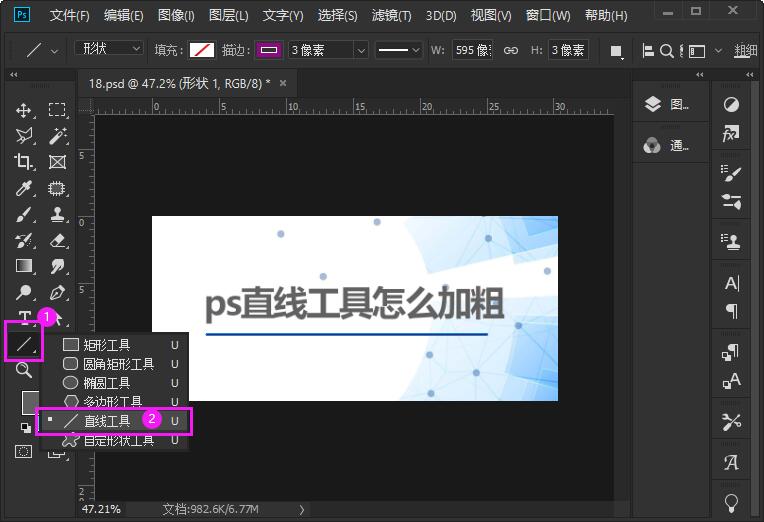764x522 pixels.
Task: Open the 文件(F) menu
Action: point(69,16)
